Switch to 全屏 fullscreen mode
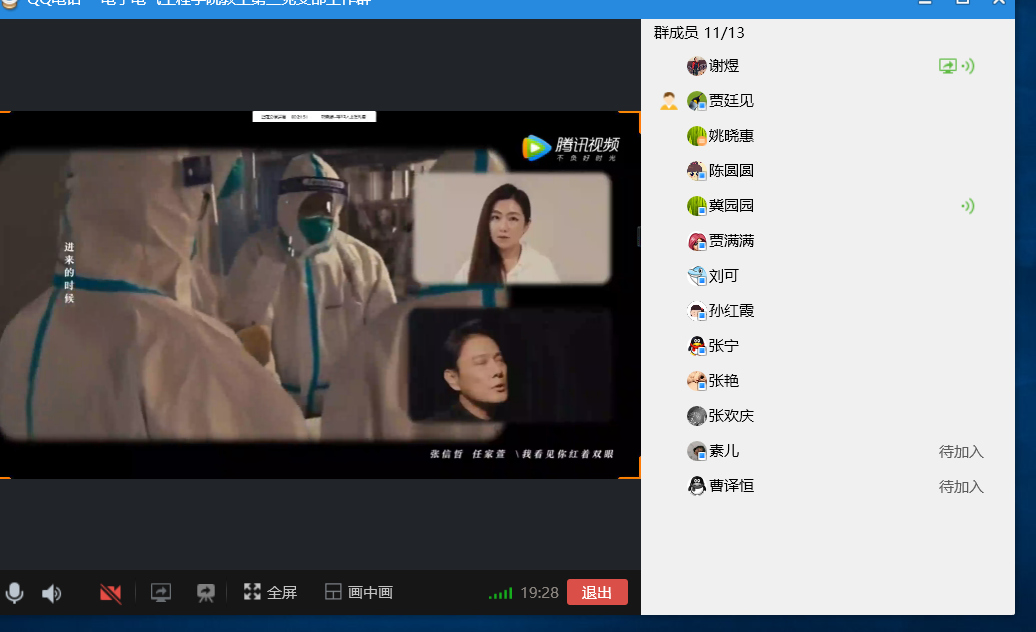This screenshot has width=1036, height=632. [x=270, y=592]
